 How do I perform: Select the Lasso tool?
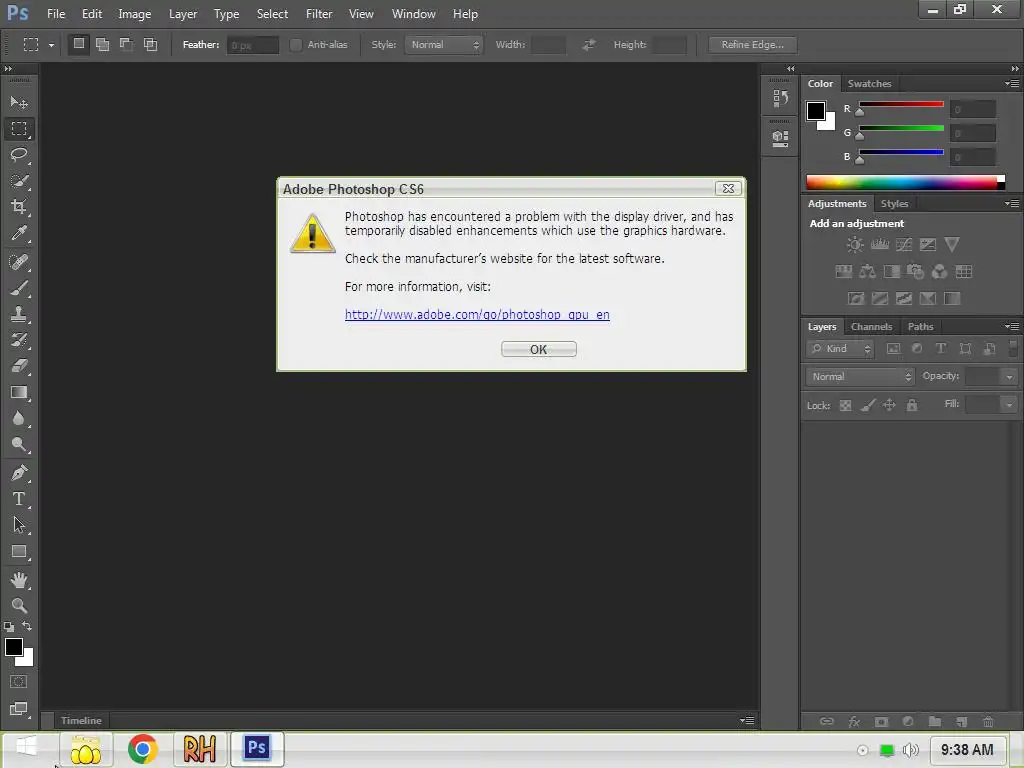point(19,155)
